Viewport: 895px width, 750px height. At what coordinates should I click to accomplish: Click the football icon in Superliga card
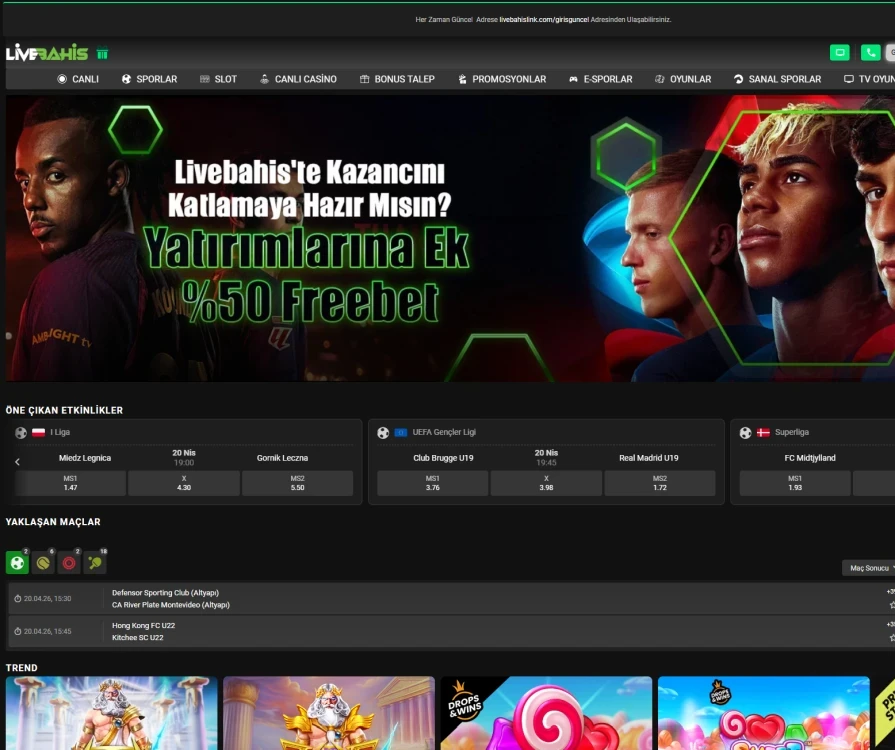tap(745, 433)
